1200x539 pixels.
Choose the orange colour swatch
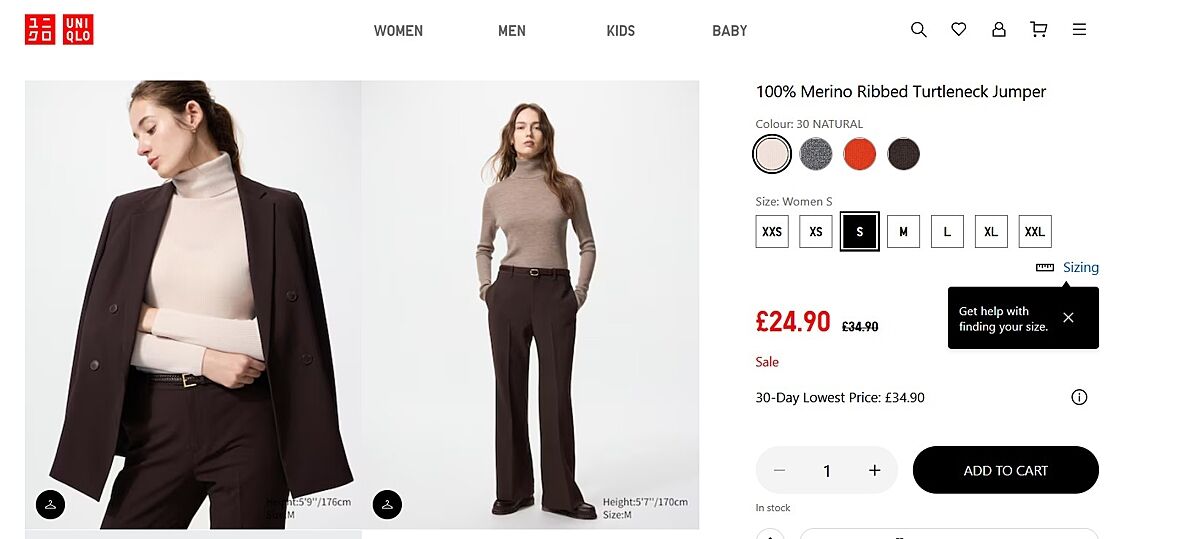pyautogui.click(x=859, y=154)
